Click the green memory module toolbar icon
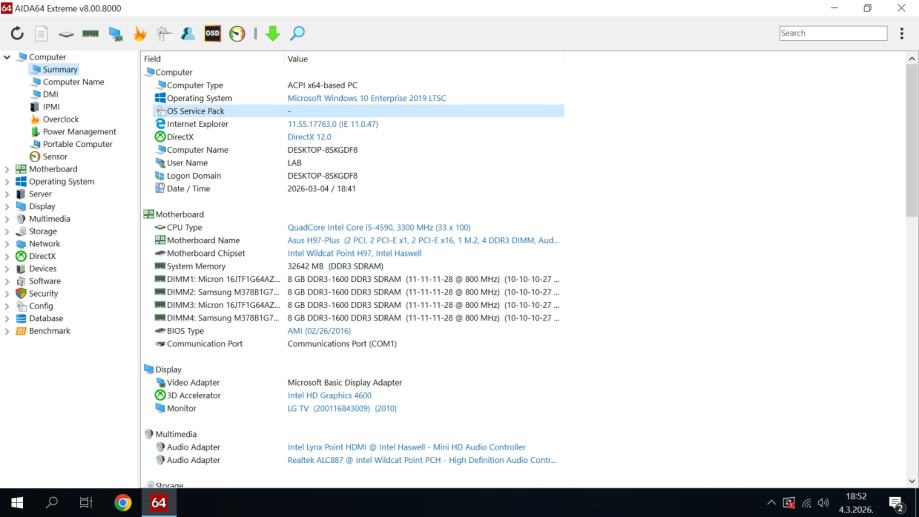This screenshot has width=919, height=517. [x=92, y=34]
